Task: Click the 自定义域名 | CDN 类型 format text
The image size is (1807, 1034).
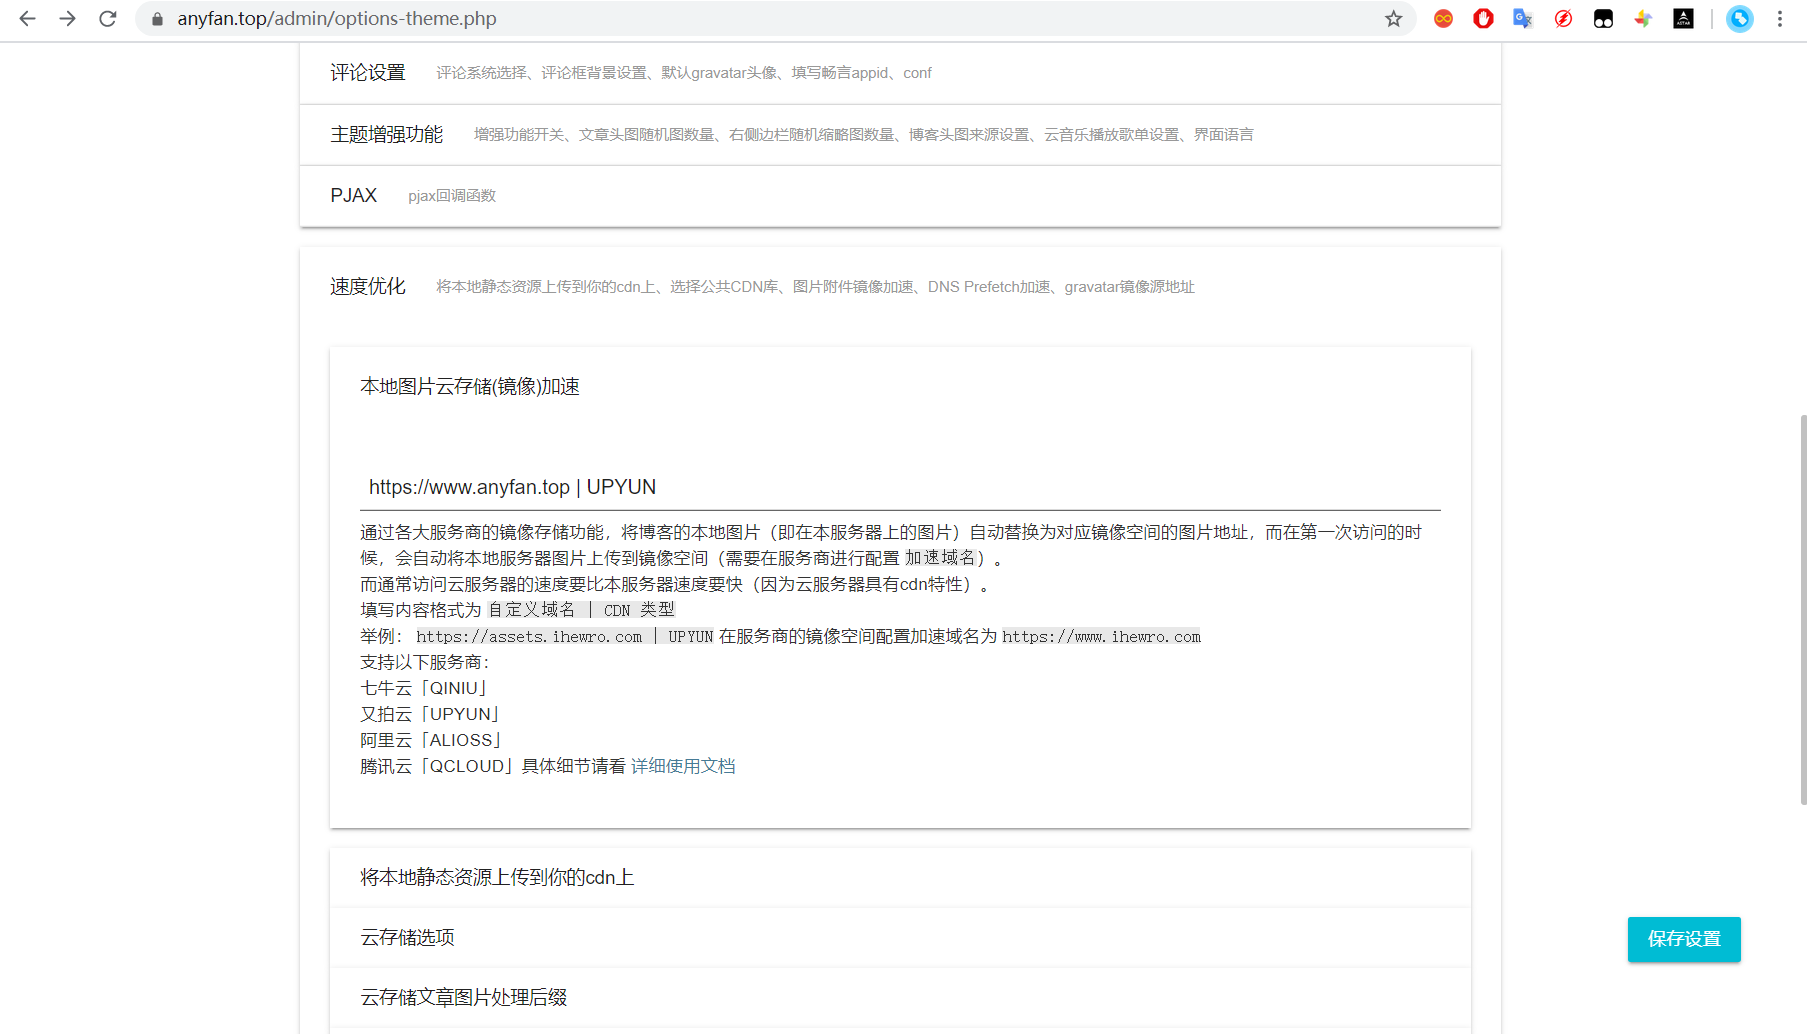Action: pyautogui.click(x=581, y=610)
